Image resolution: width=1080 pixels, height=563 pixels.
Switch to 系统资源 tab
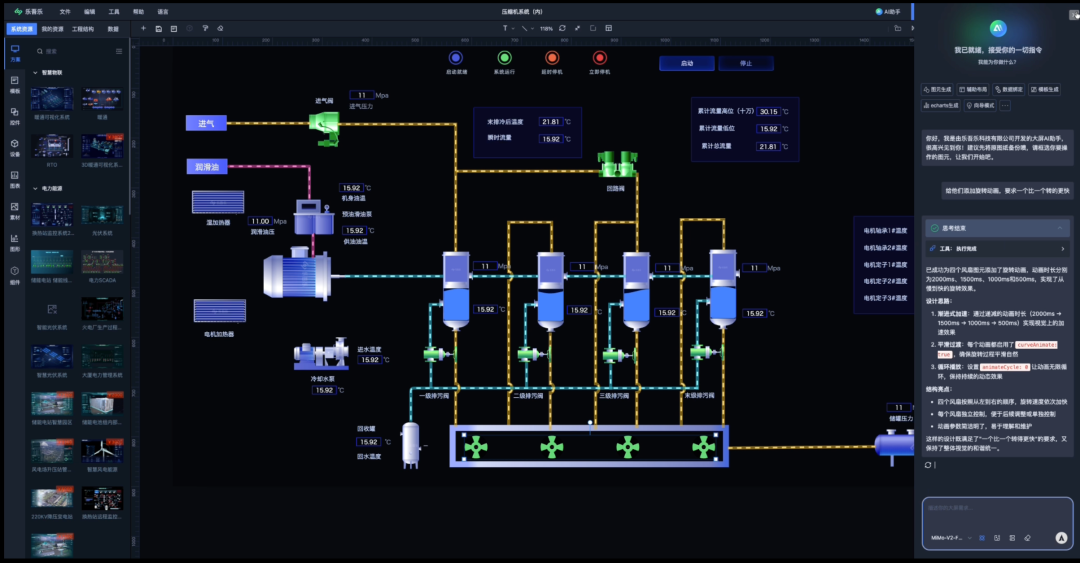21,29
